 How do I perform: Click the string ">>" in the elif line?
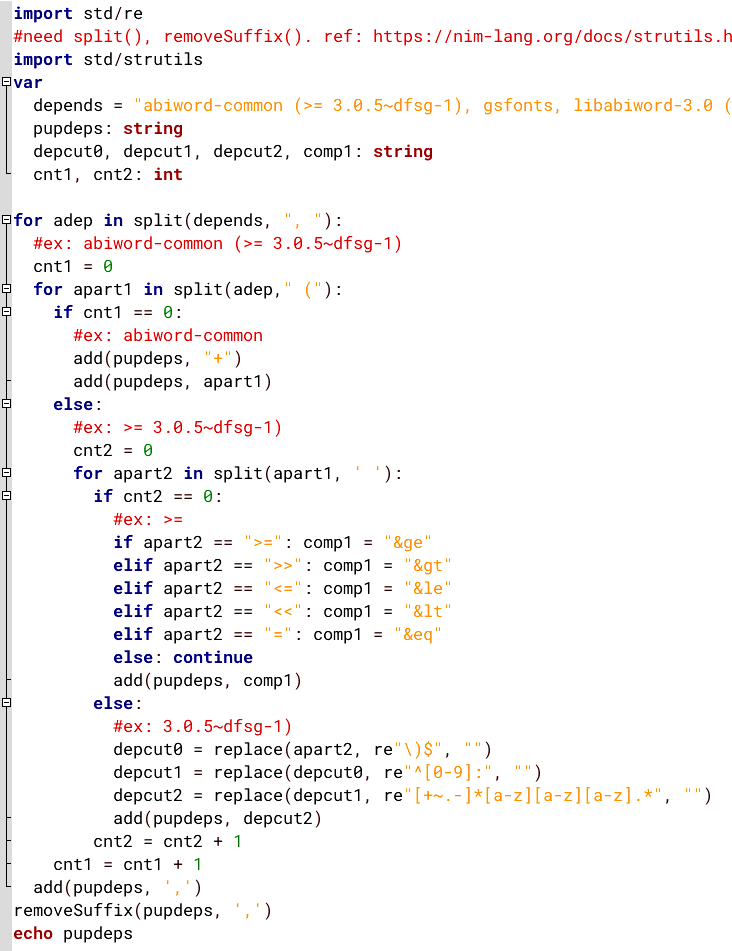[283, 565]
